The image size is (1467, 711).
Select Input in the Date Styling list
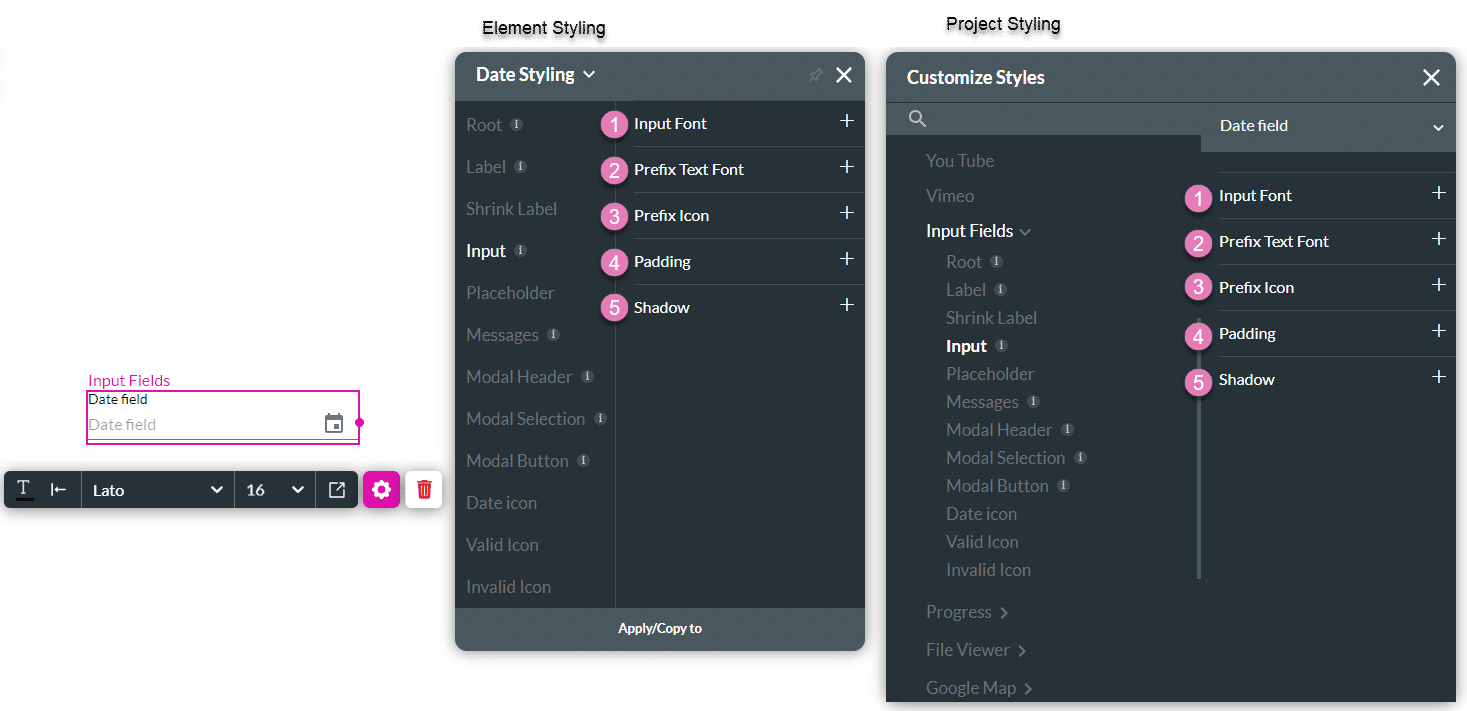pyautogui.click(x=485, y=250)
